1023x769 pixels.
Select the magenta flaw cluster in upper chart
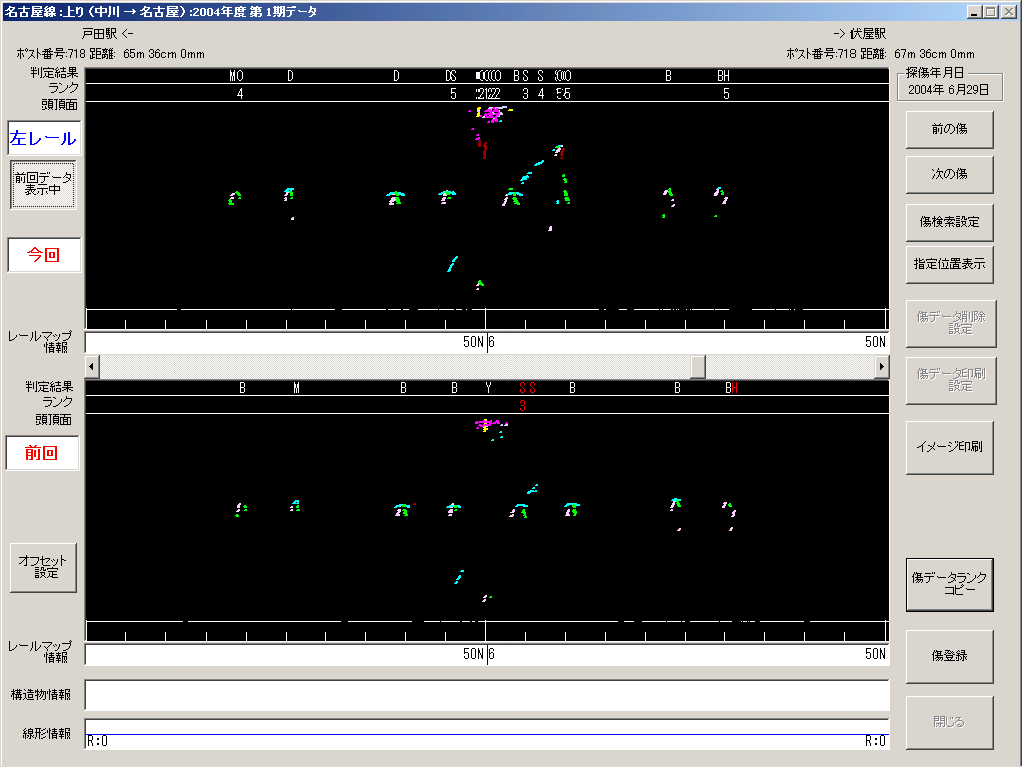(x=491, y=115)
